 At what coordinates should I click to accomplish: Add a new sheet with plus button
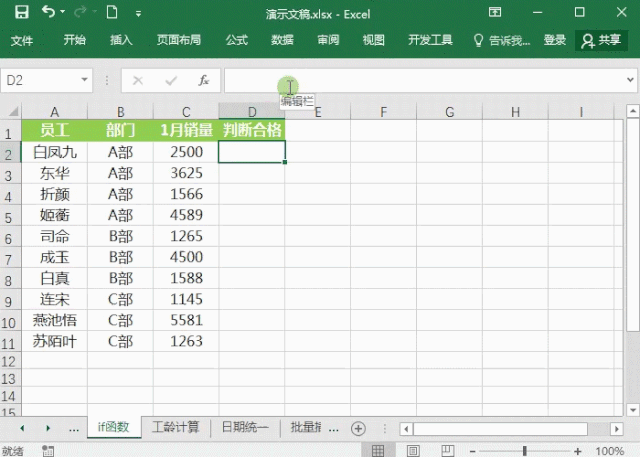point(358,428)
